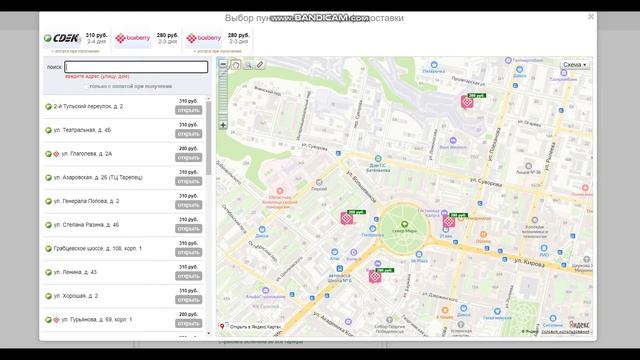Click the Лицей № 36 map icon
The width and height of the screenshot is (640, 360).
(x=528, y=166)
